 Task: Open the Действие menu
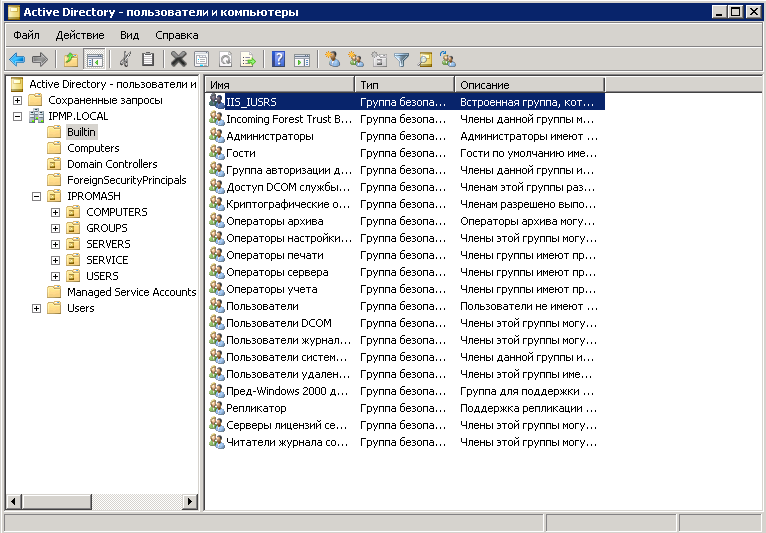[80, 35]
